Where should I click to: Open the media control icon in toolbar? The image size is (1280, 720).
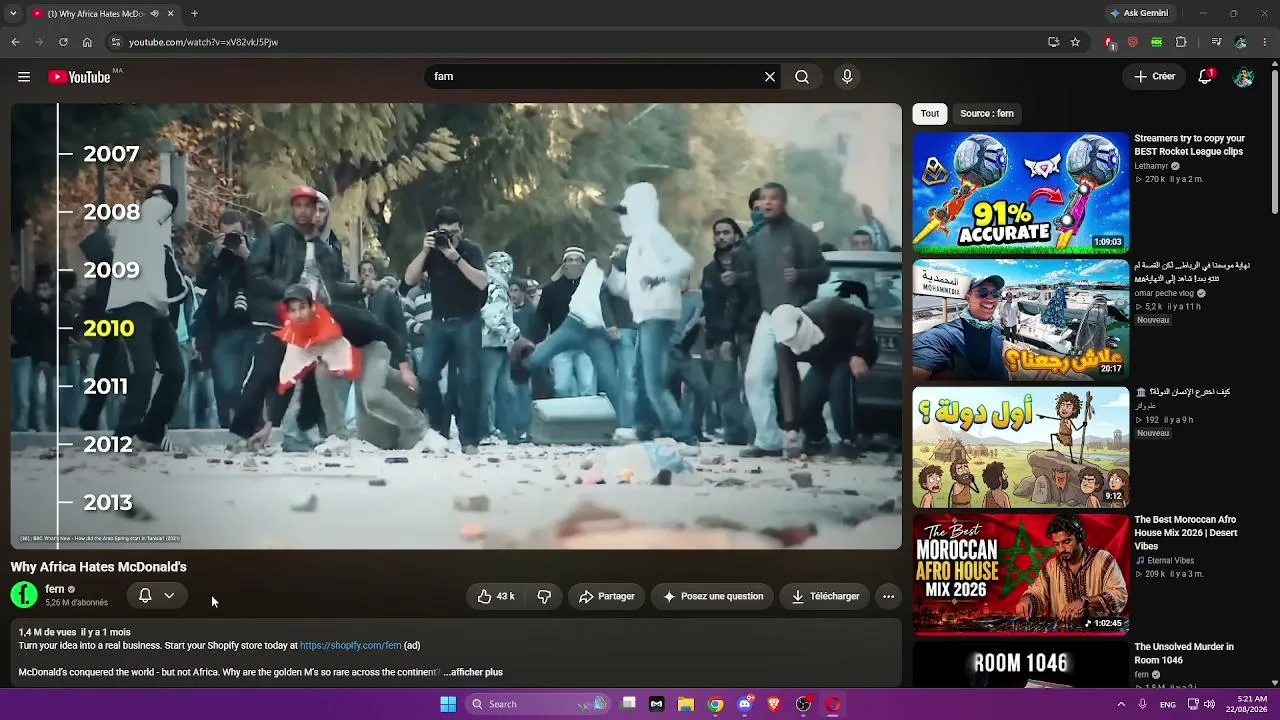coord(1216,42)
